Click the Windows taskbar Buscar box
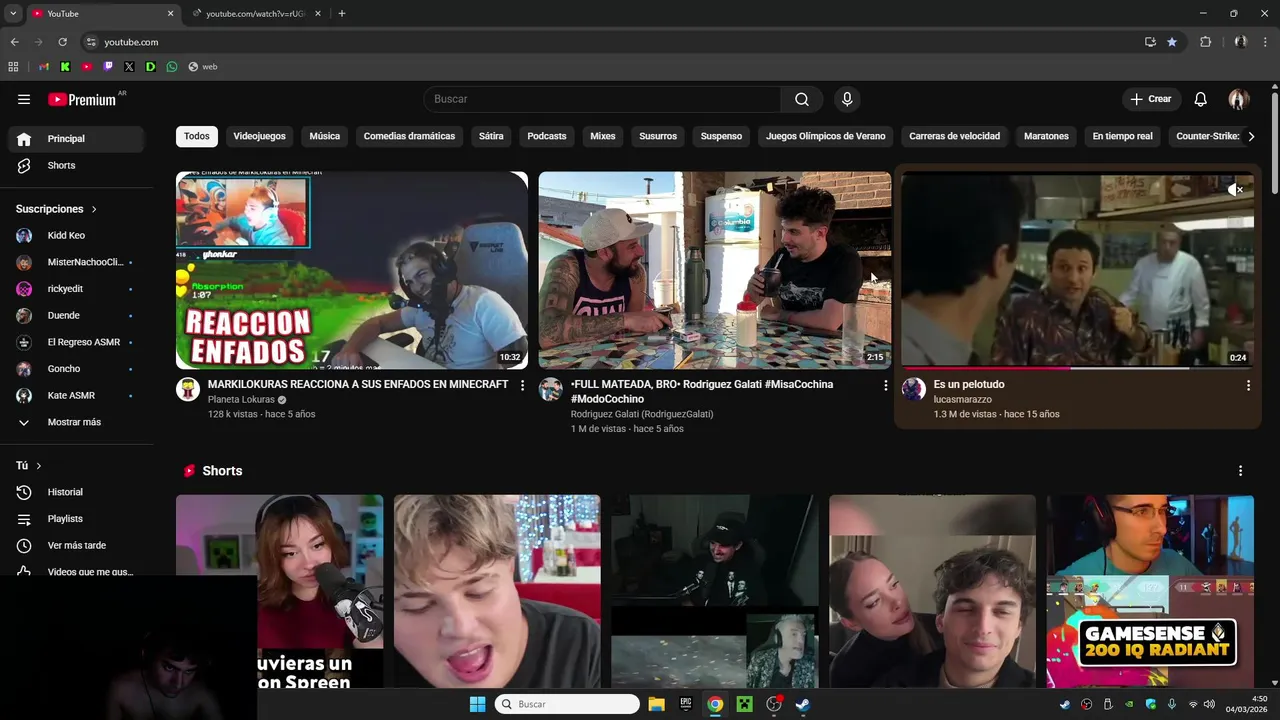This screenshot has height=720, width=1280. (x=567, y=704)
